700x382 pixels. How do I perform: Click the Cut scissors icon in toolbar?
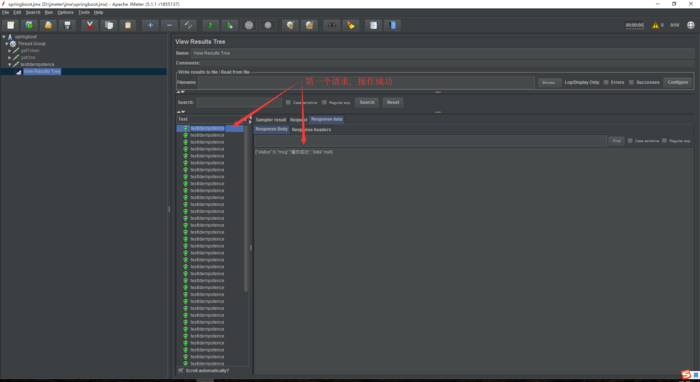(90, 25)
